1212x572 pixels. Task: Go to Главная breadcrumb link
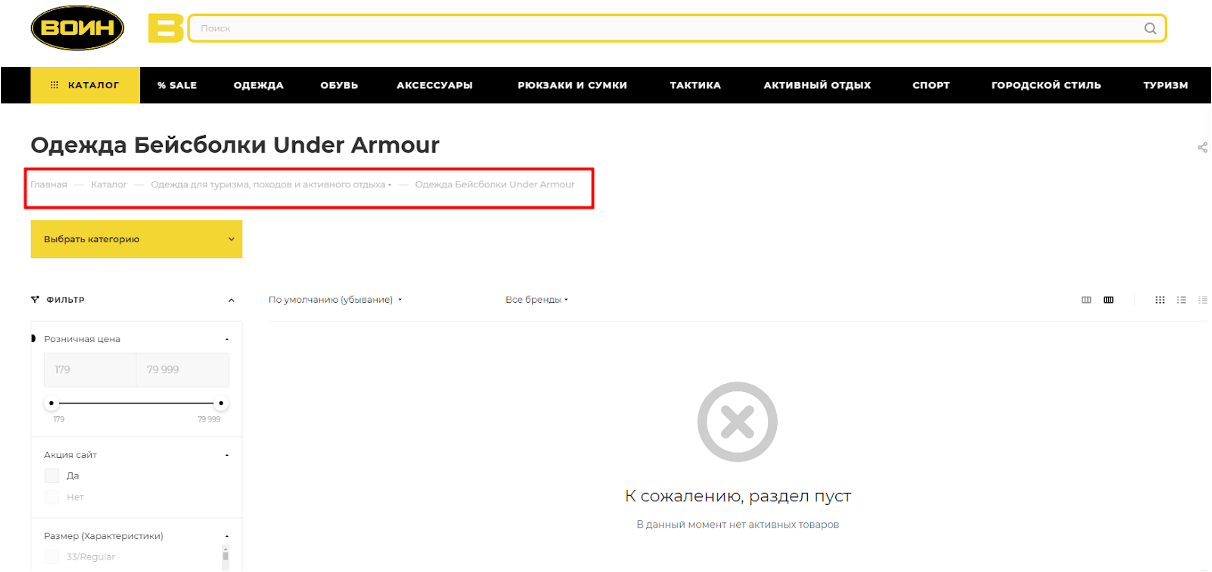click(x=49, y=185)
